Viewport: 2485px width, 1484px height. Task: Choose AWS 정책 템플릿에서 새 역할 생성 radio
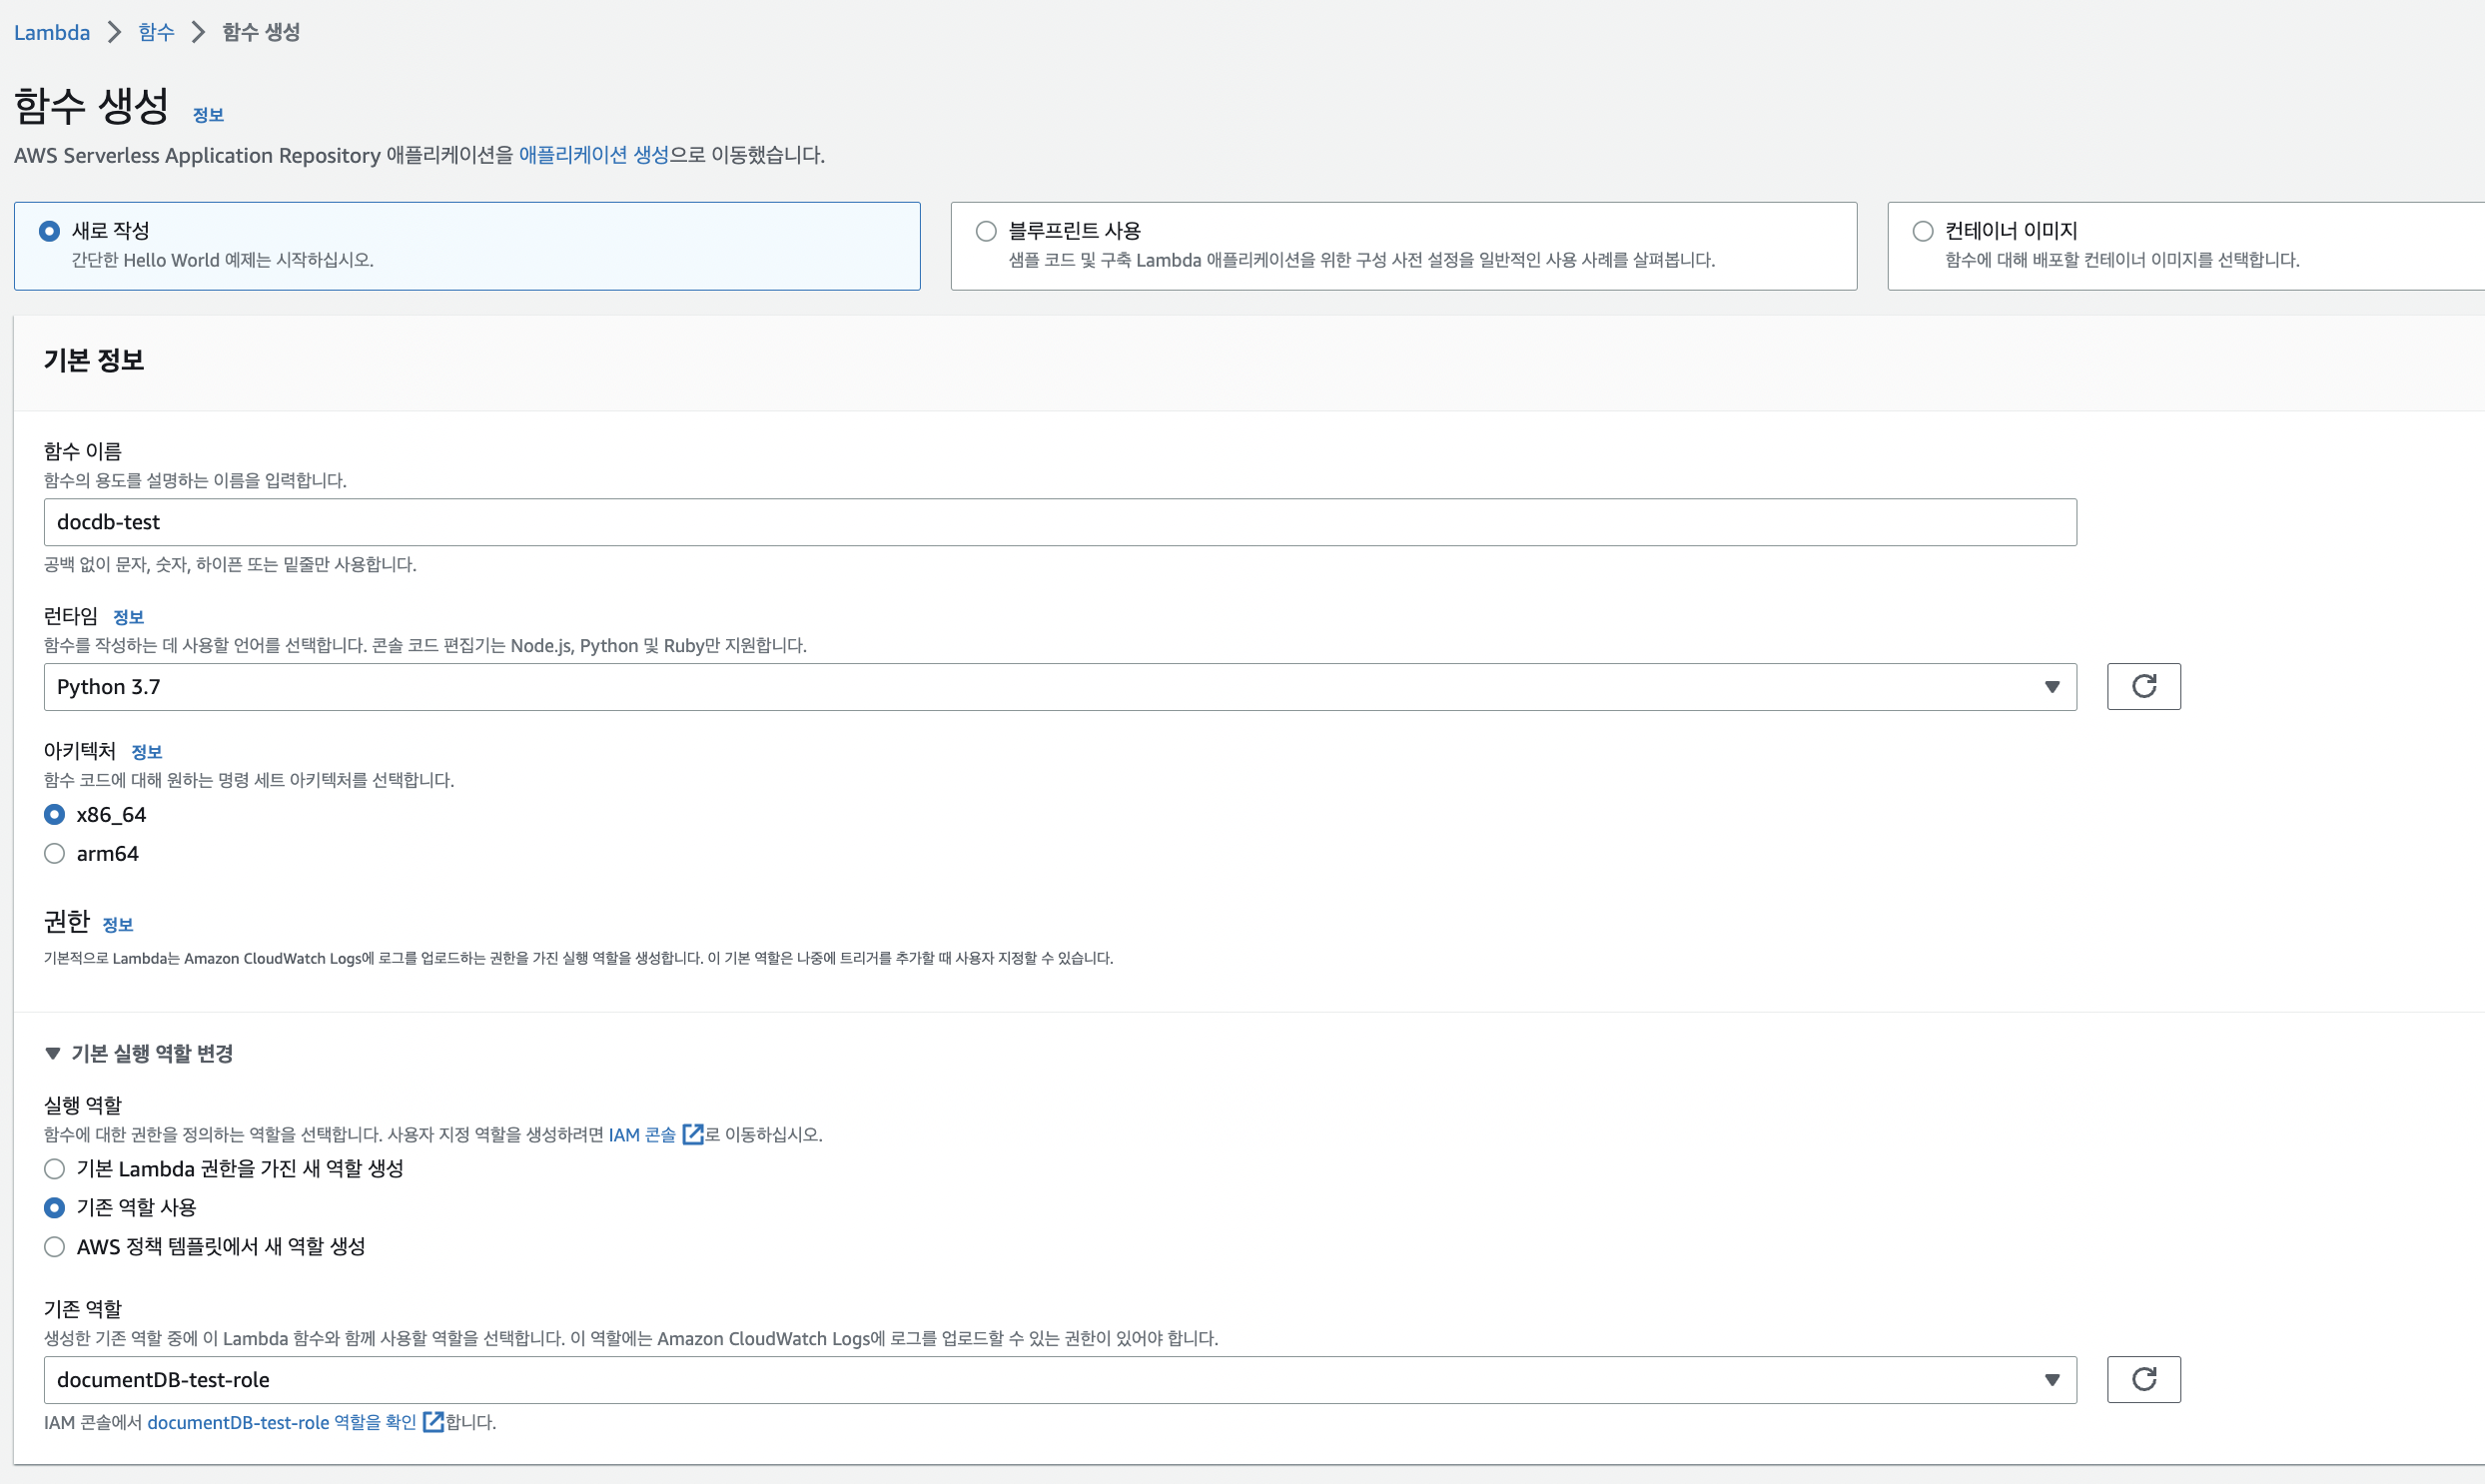(x=55, y=1246)
